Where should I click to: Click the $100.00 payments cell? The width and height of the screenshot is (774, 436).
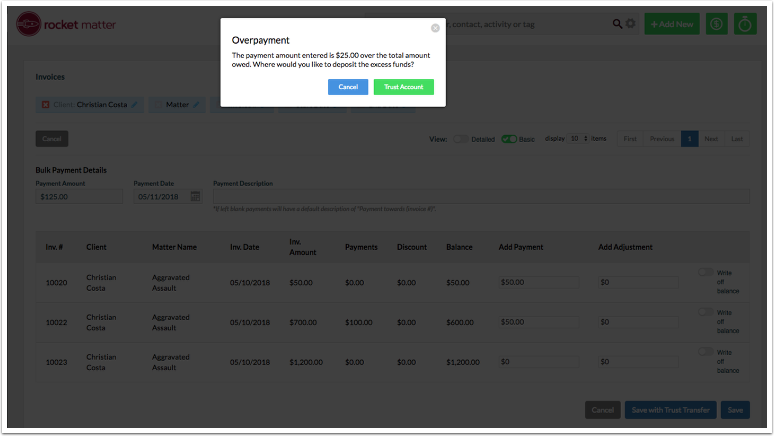click(x=358, y=322)
